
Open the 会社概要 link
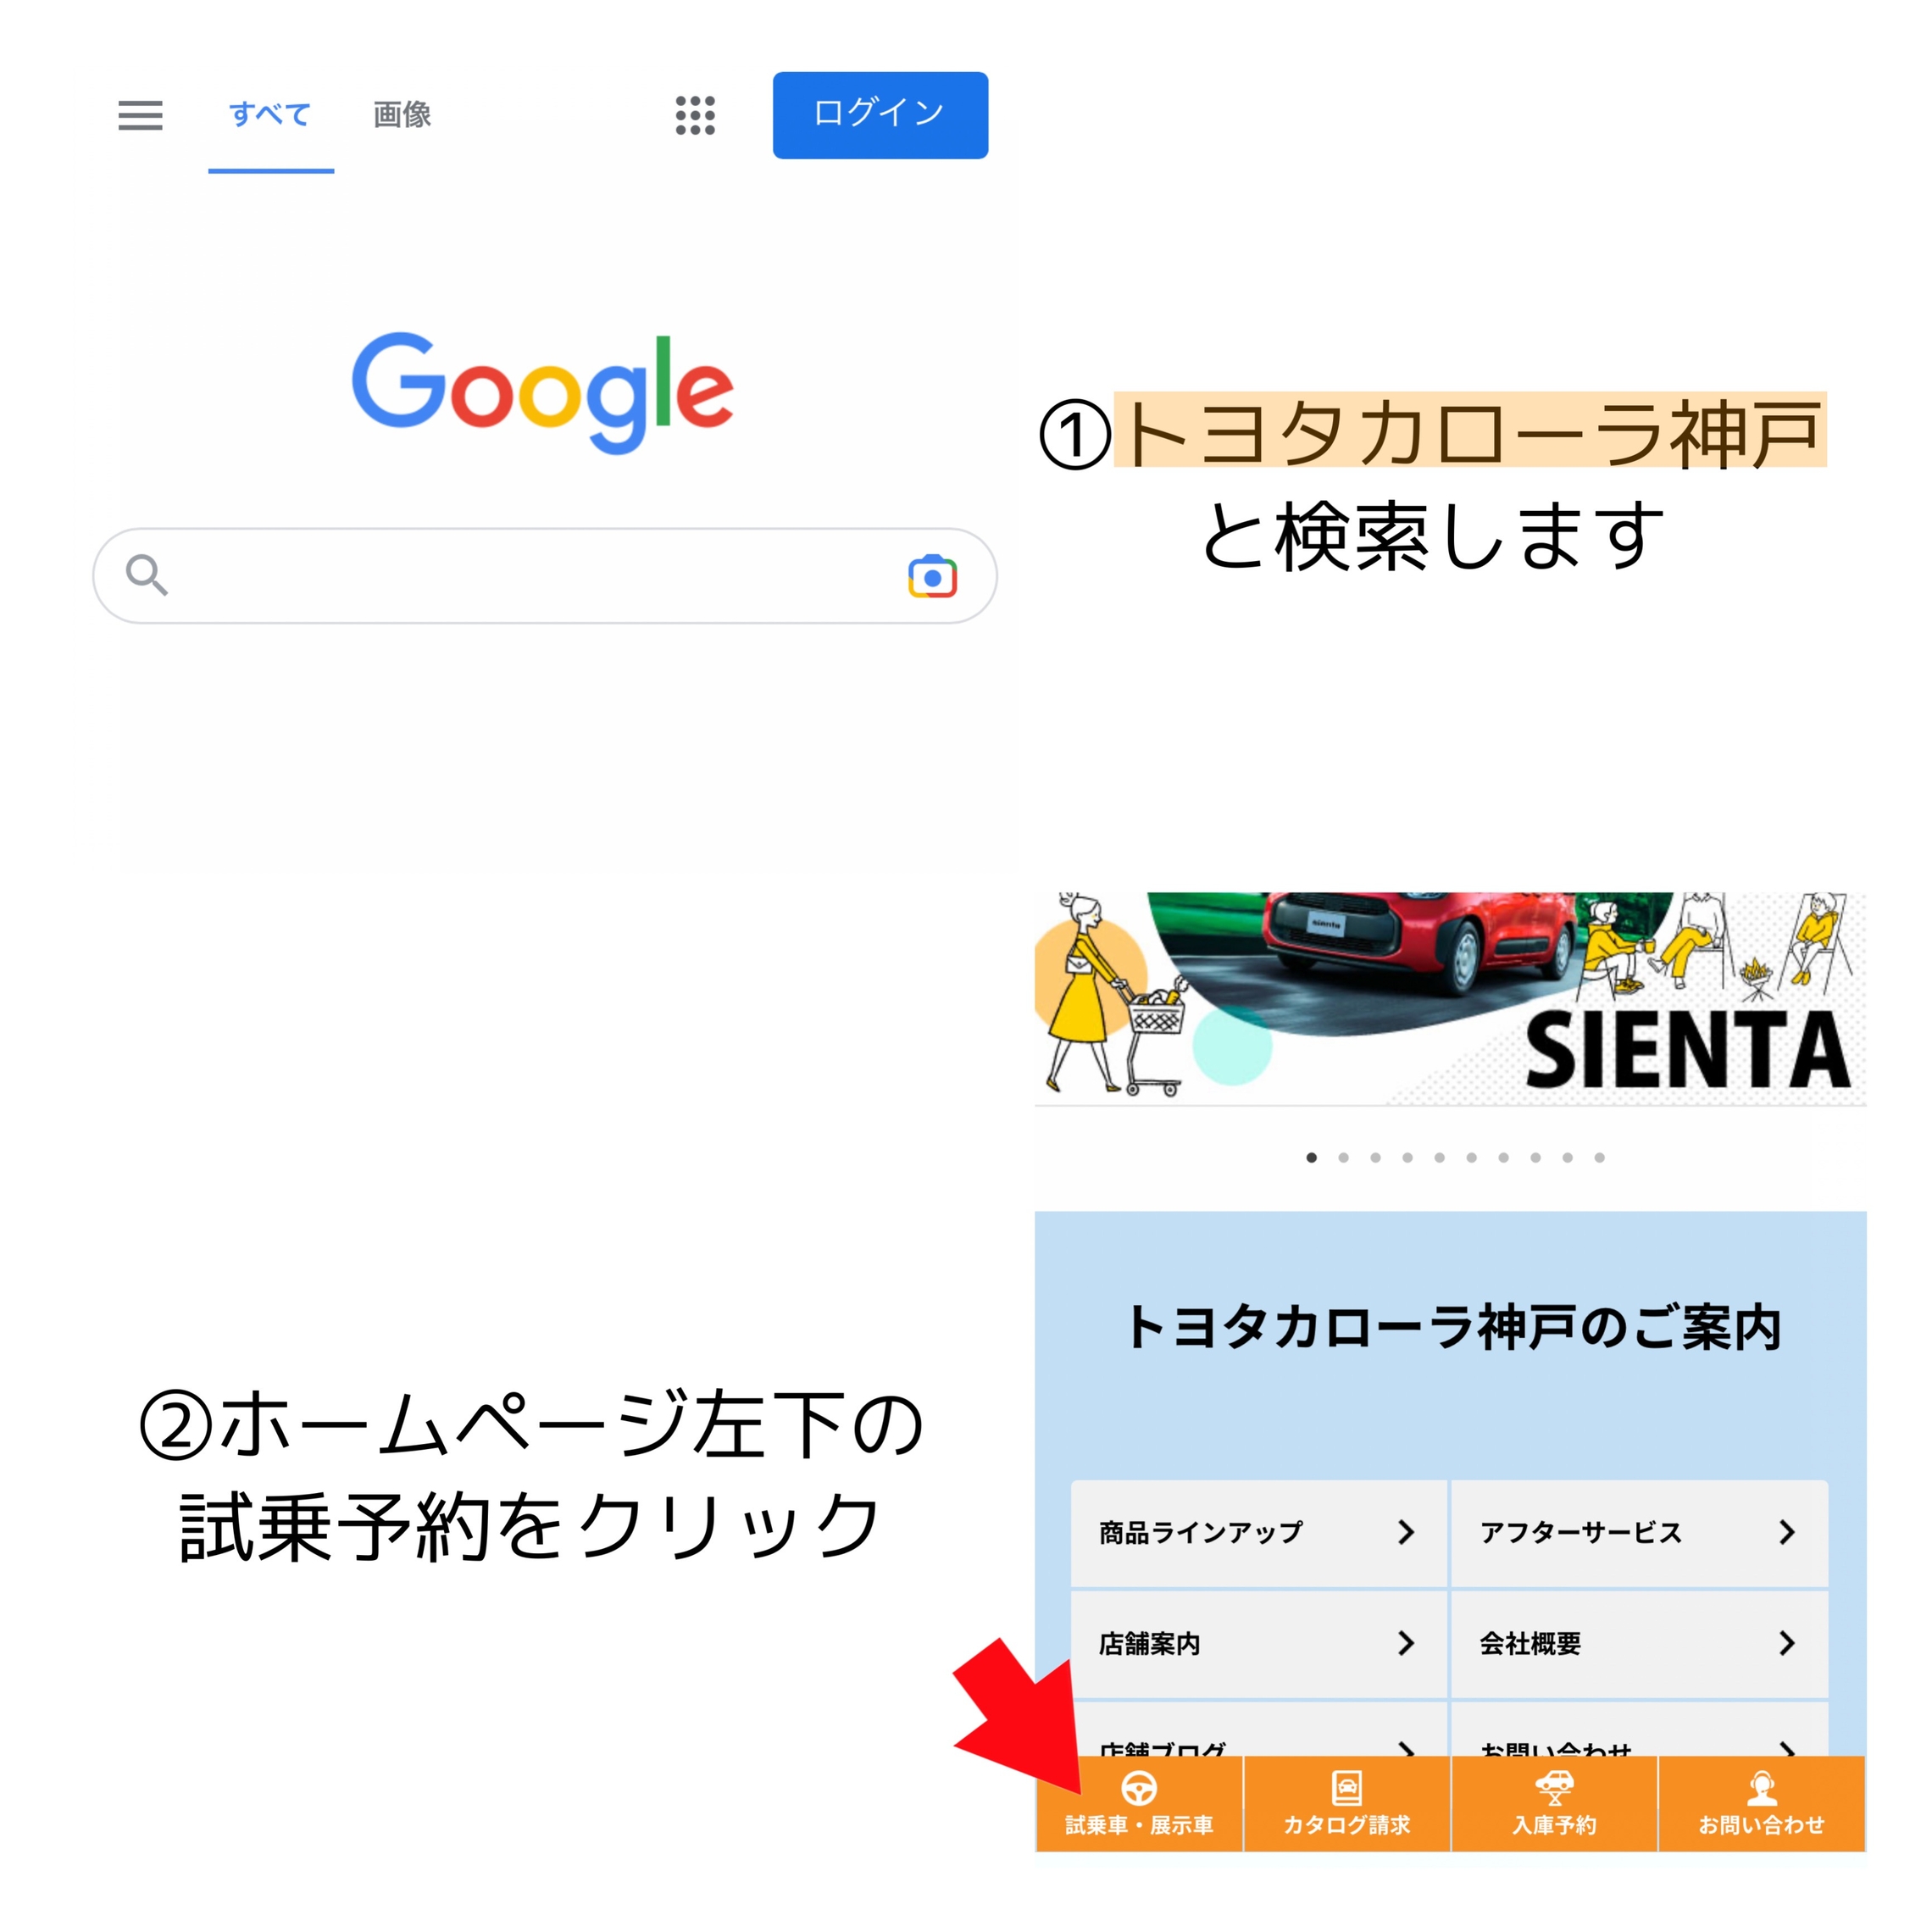point(1640,1644)
